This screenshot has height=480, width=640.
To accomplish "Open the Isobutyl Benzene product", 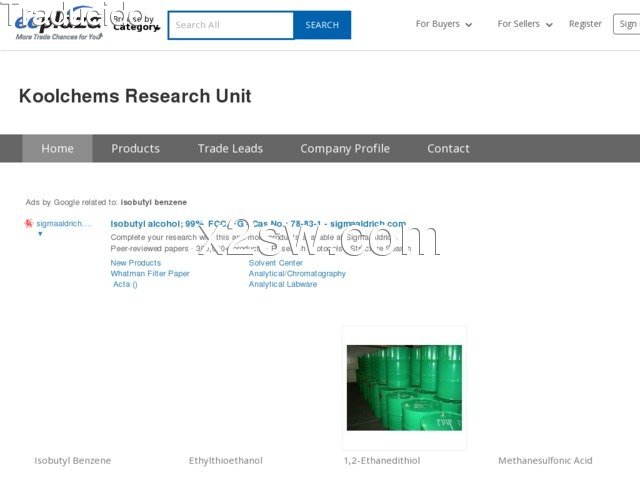I will pos(73,461).
